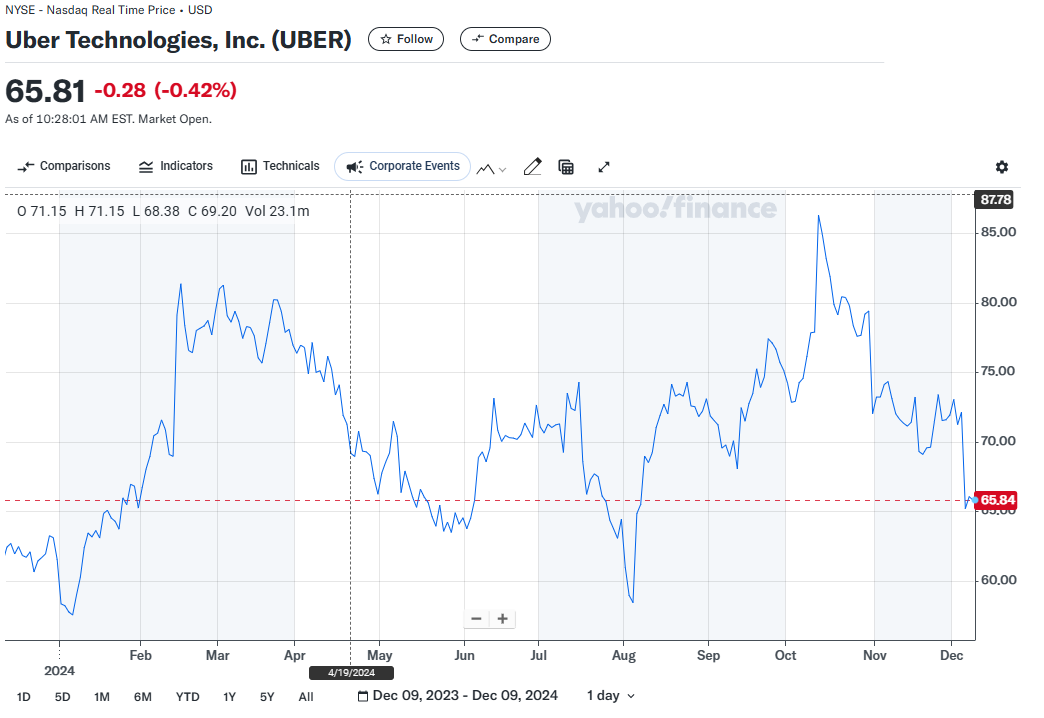Select the YTD time range
The height and width of the screenshot is (718, 1044).
click(x=188, y=697)
